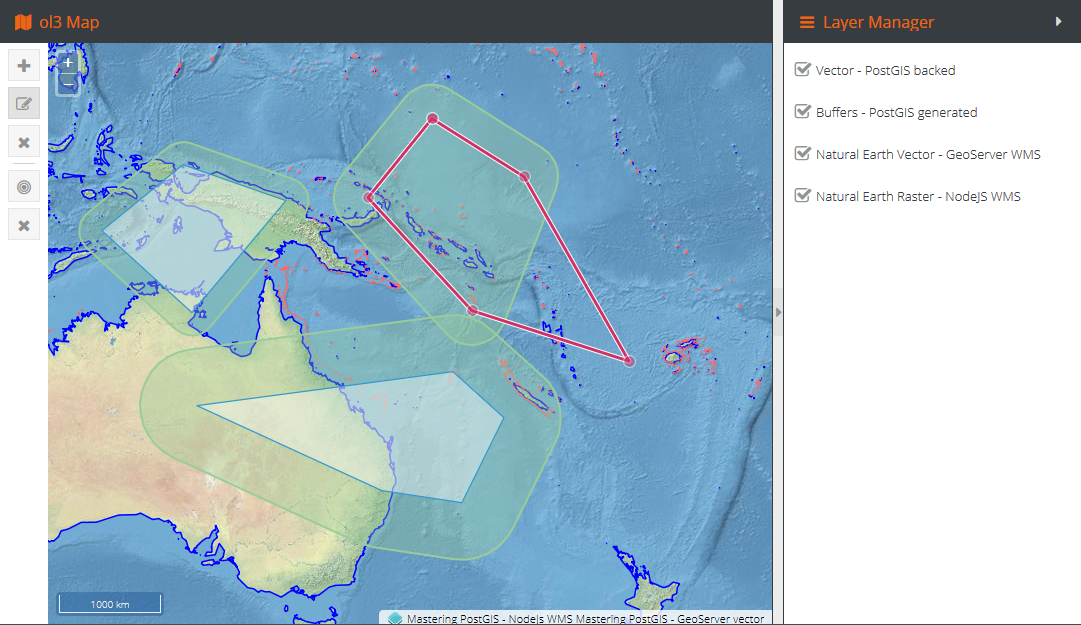The height and width of the screenshot is (625, 1081).
Task: Toggle Buffers - PostGIS generated layer
Action: tap(801, 112)
